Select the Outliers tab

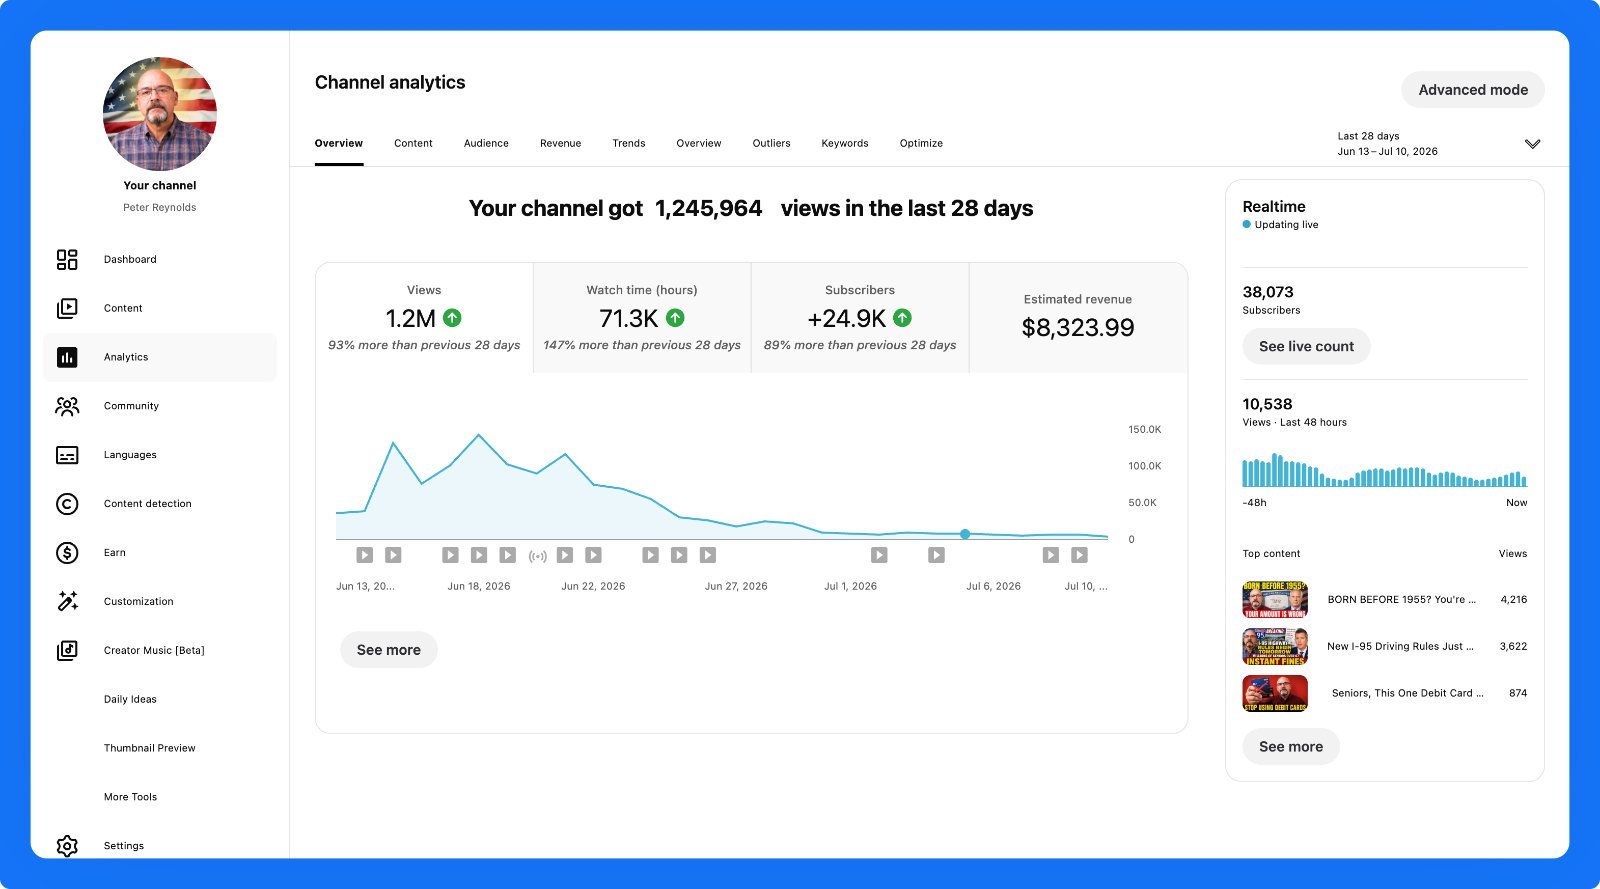pyautogui.click(x=771, y=143)
